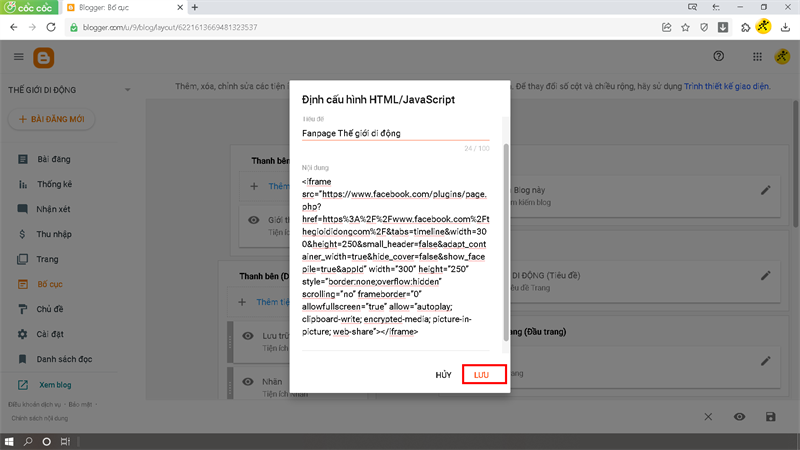Click the page's right scrollbar
This screenshot has height=450, width=800.
coord(795,163)
